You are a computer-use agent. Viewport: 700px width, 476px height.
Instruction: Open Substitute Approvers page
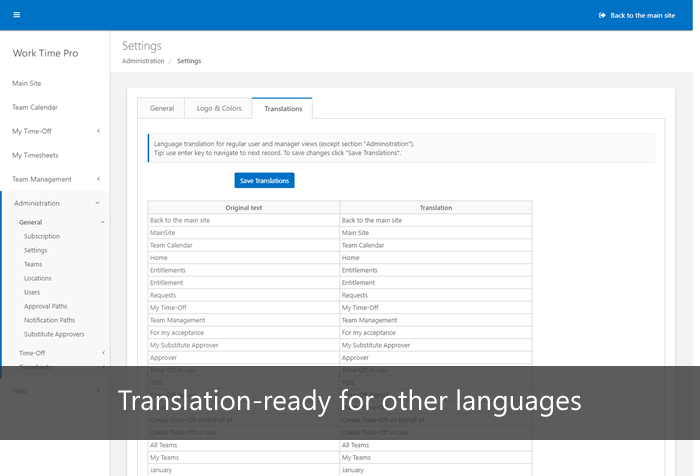[x=54, y=334]
